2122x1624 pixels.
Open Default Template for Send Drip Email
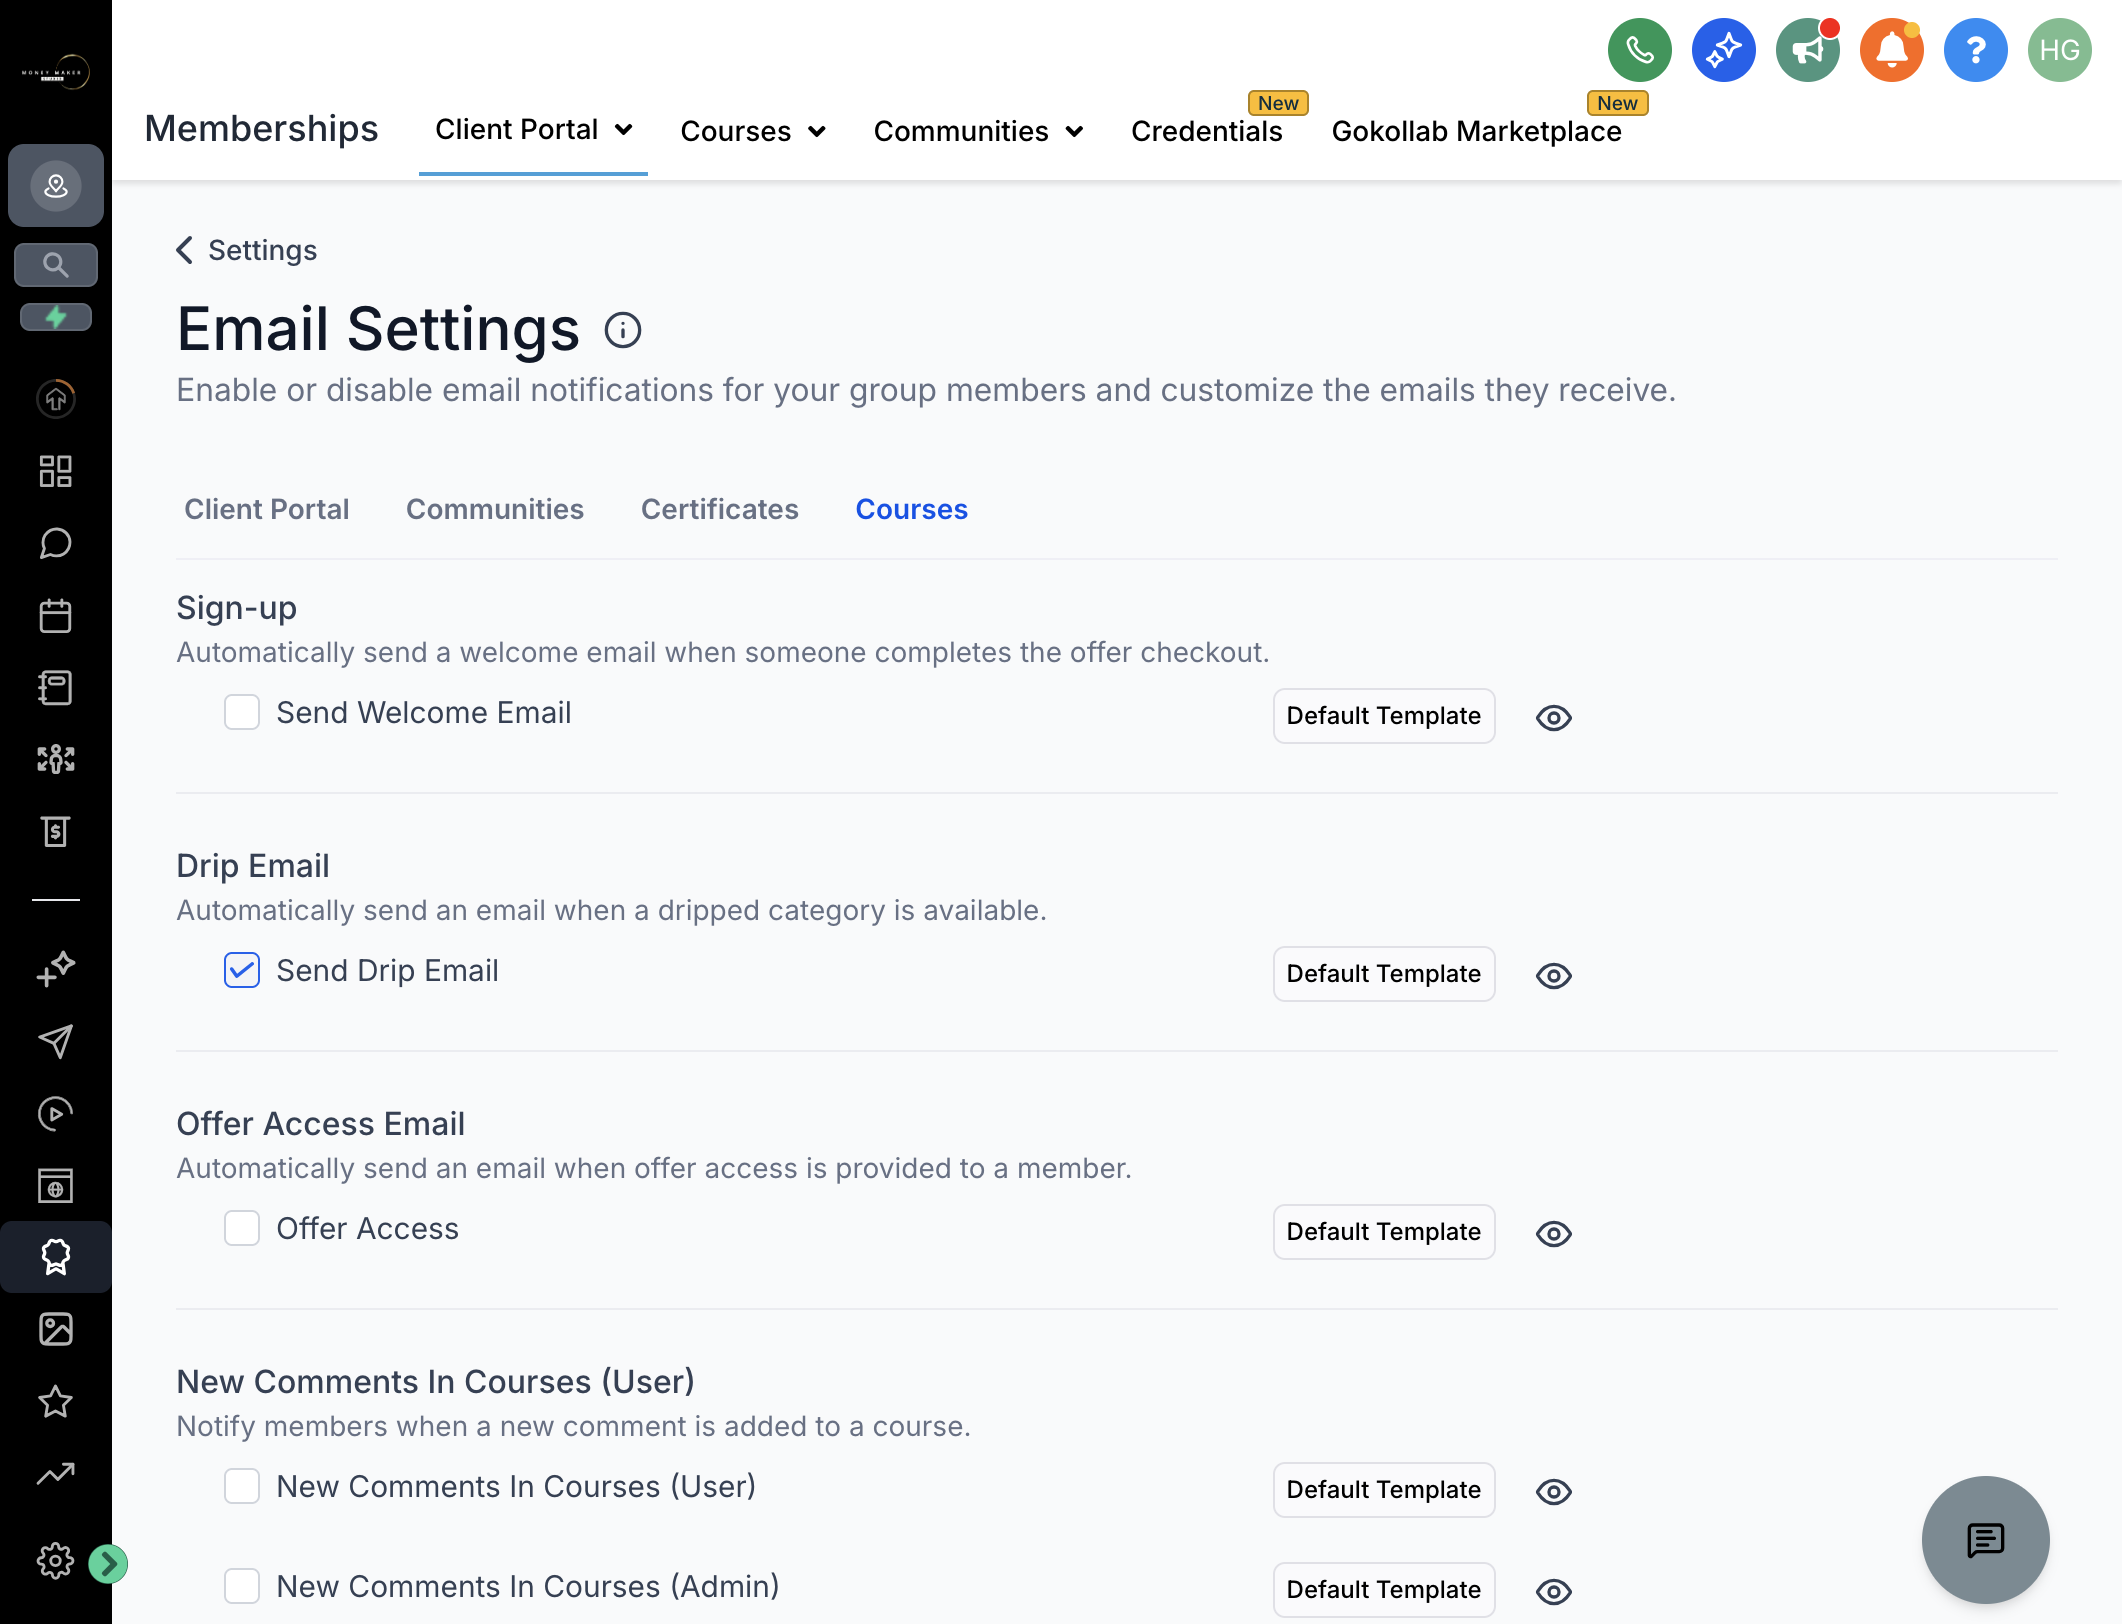(1384, 974)
